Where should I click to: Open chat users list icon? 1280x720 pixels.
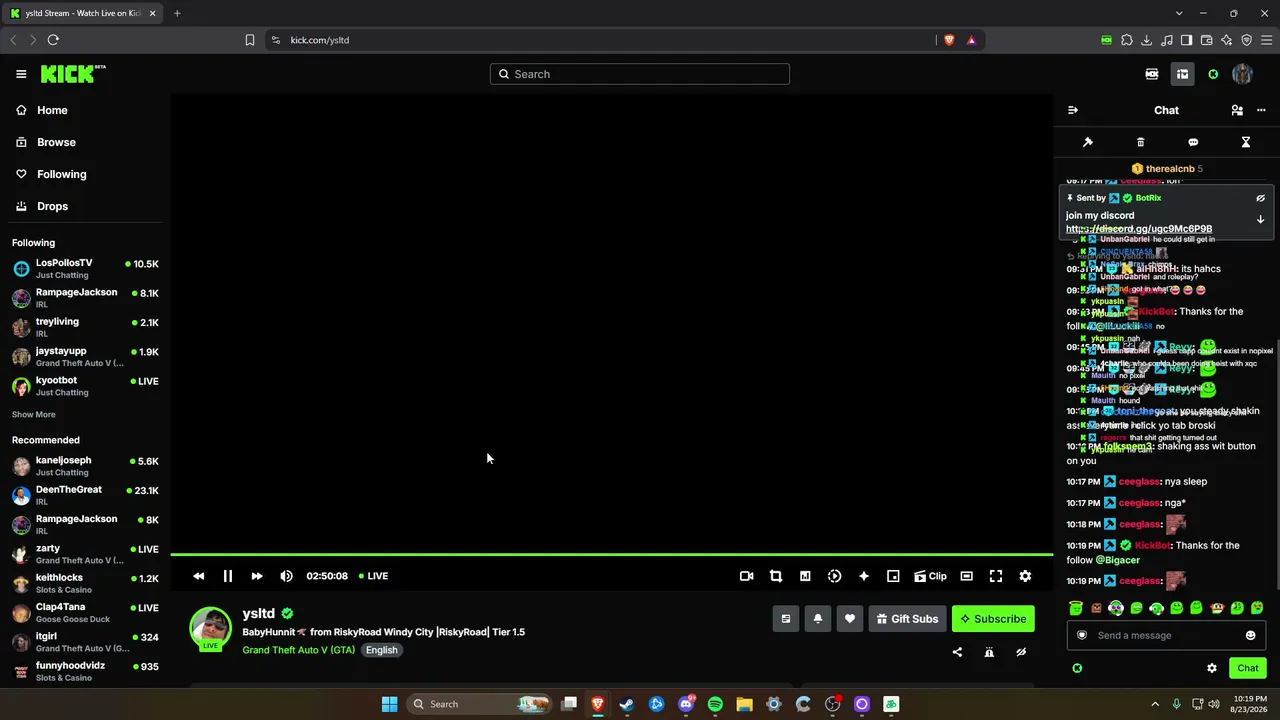[x=1237, y=110]
